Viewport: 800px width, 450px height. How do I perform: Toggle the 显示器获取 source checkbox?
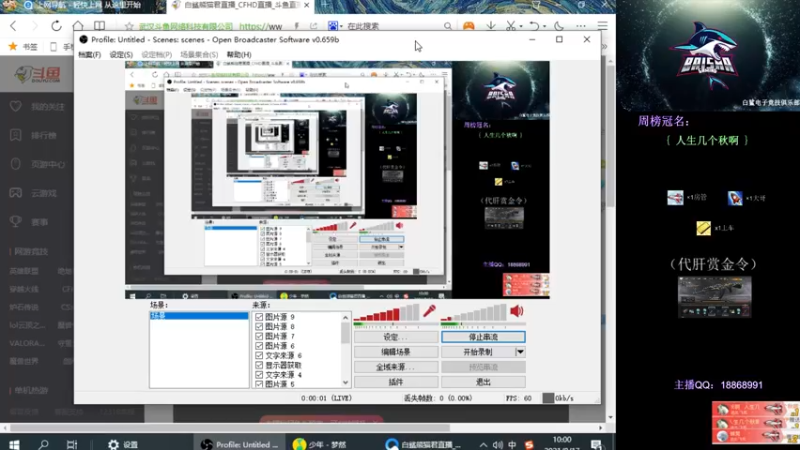(259, 365)
